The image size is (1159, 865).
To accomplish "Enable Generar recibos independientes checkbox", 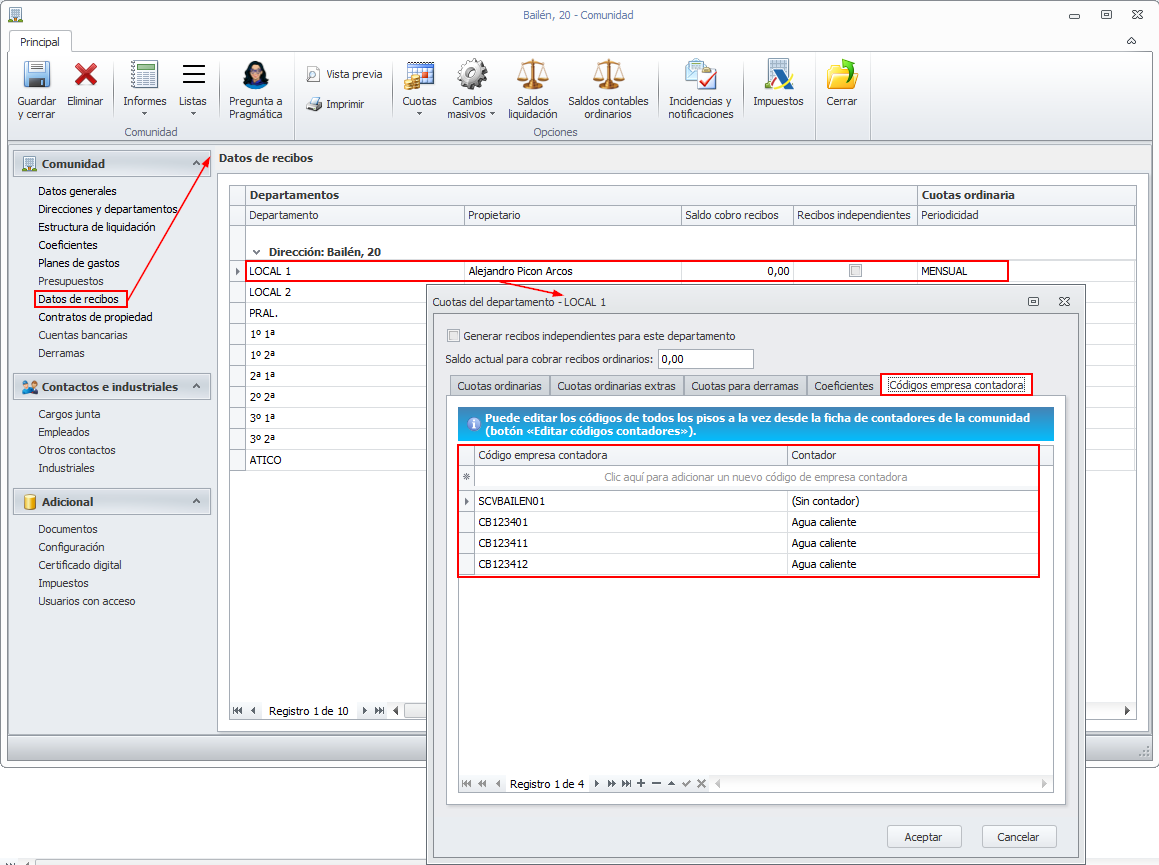I will click(454, 336).
